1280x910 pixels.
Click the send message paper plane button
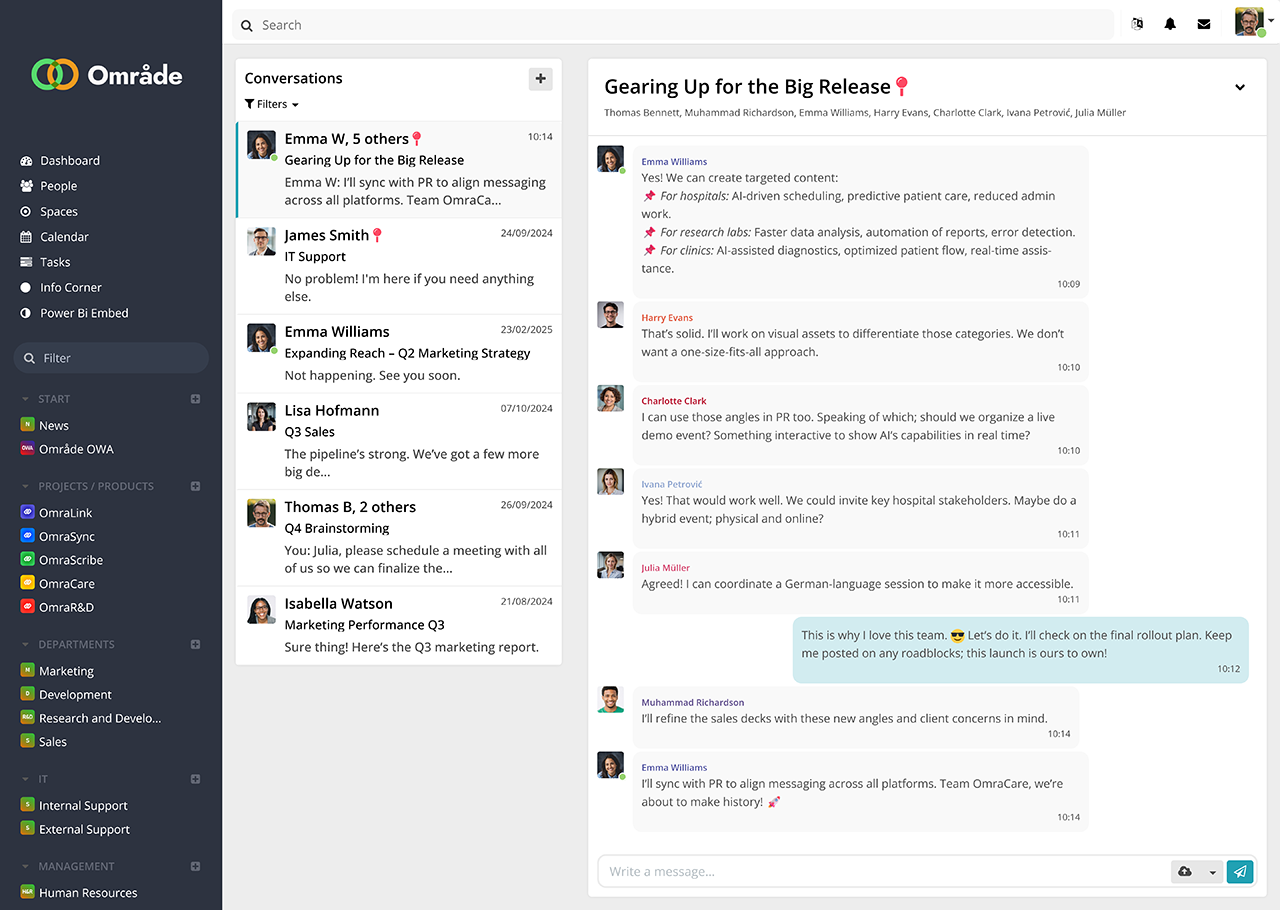click(1240, 872)
